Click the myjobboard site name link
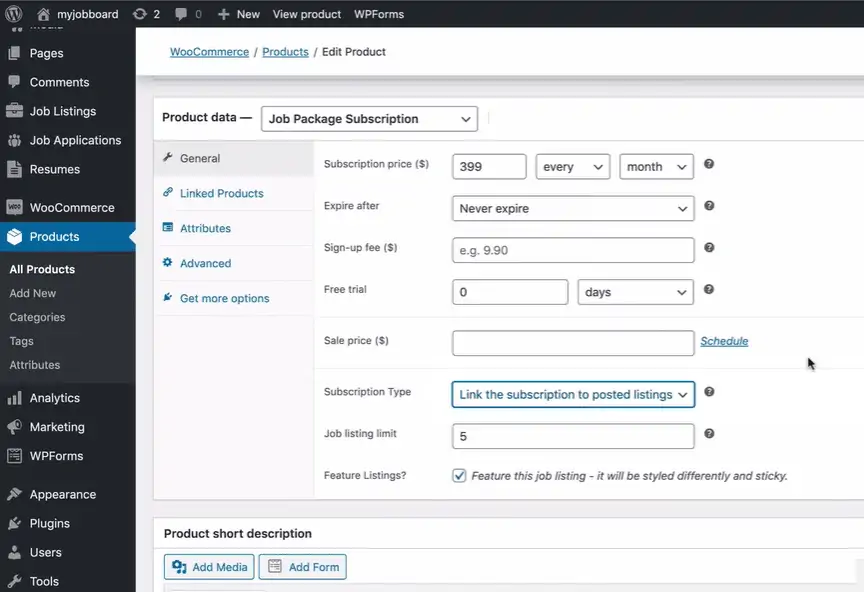Screen dimensions: 864x592 click(88, 14)
